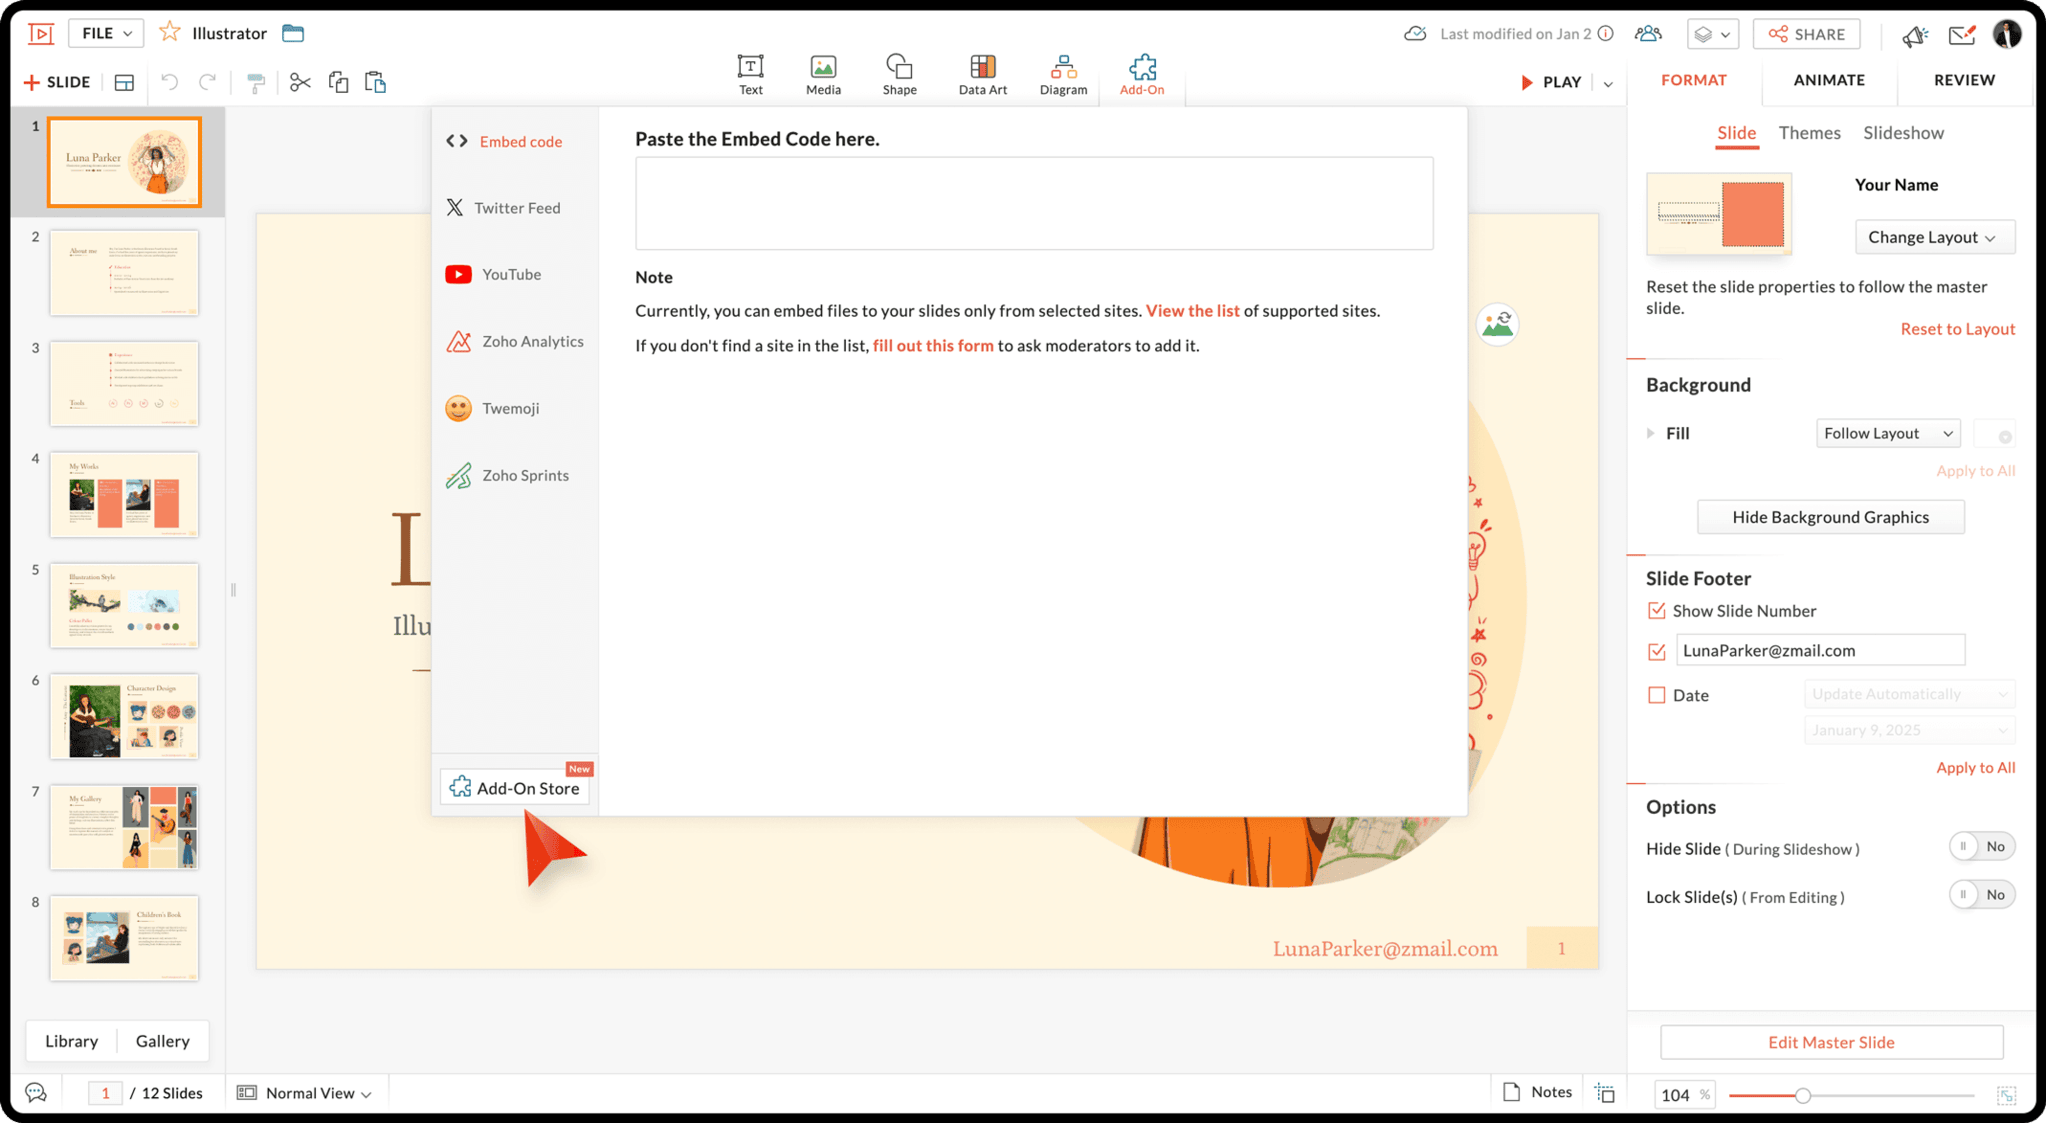The height and width of the screenshot is (1123, 2046).
Task: Open the collaborators people icon
Action: (1648, 33)
